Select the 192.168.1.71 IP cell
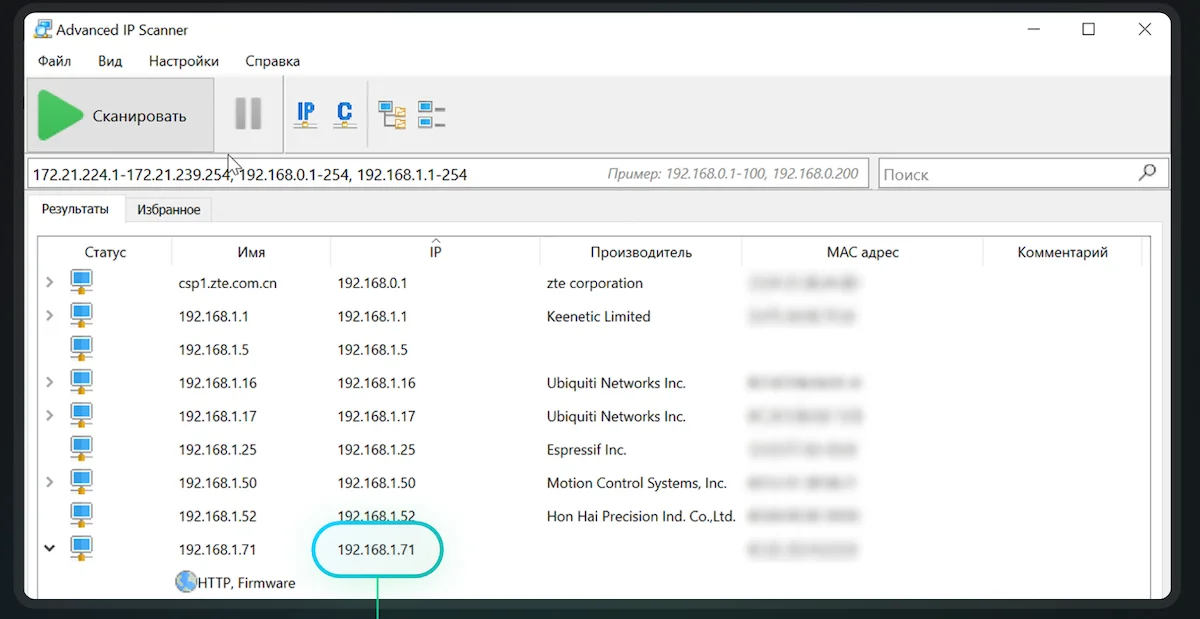This screenshot has width=1200, height=619. (x=376, y=549)
